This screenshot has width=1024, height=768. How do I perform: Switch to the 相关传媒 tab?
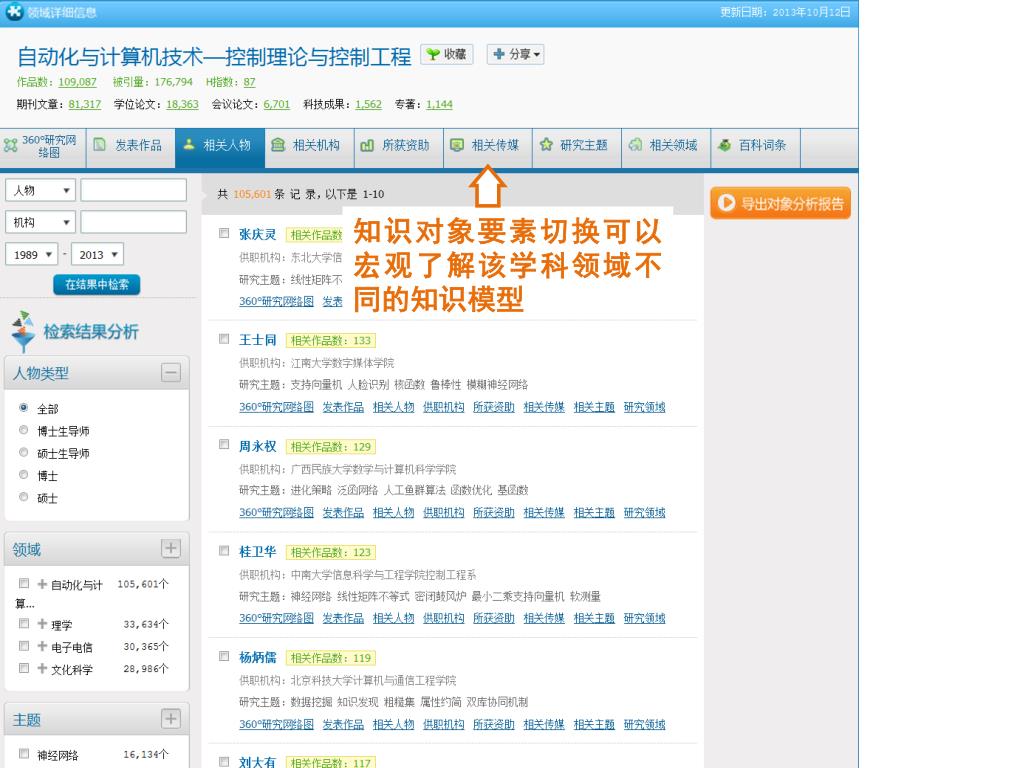point(488,148)
